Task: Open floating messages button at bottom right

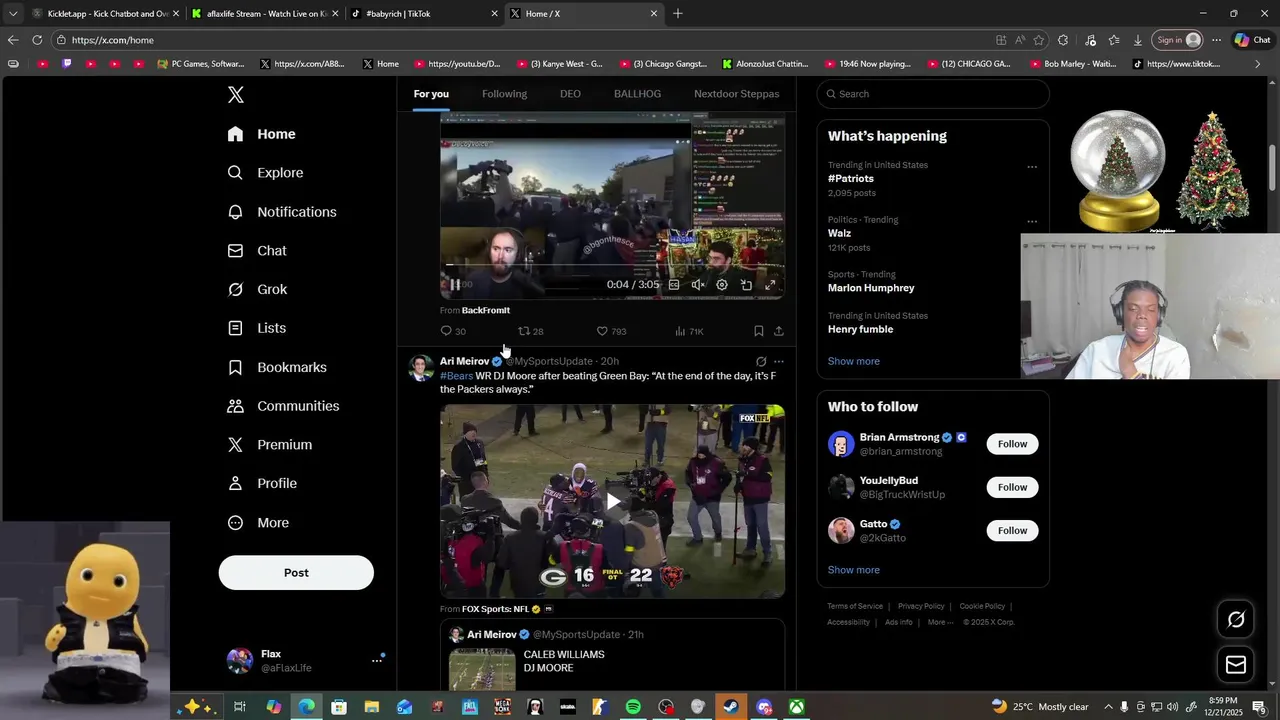Action: click(1236, 665)
